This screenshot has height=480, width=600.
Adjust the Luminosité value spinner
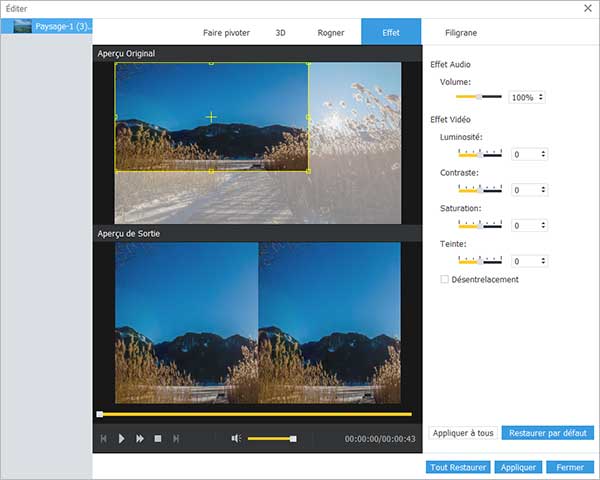[529, 154]
